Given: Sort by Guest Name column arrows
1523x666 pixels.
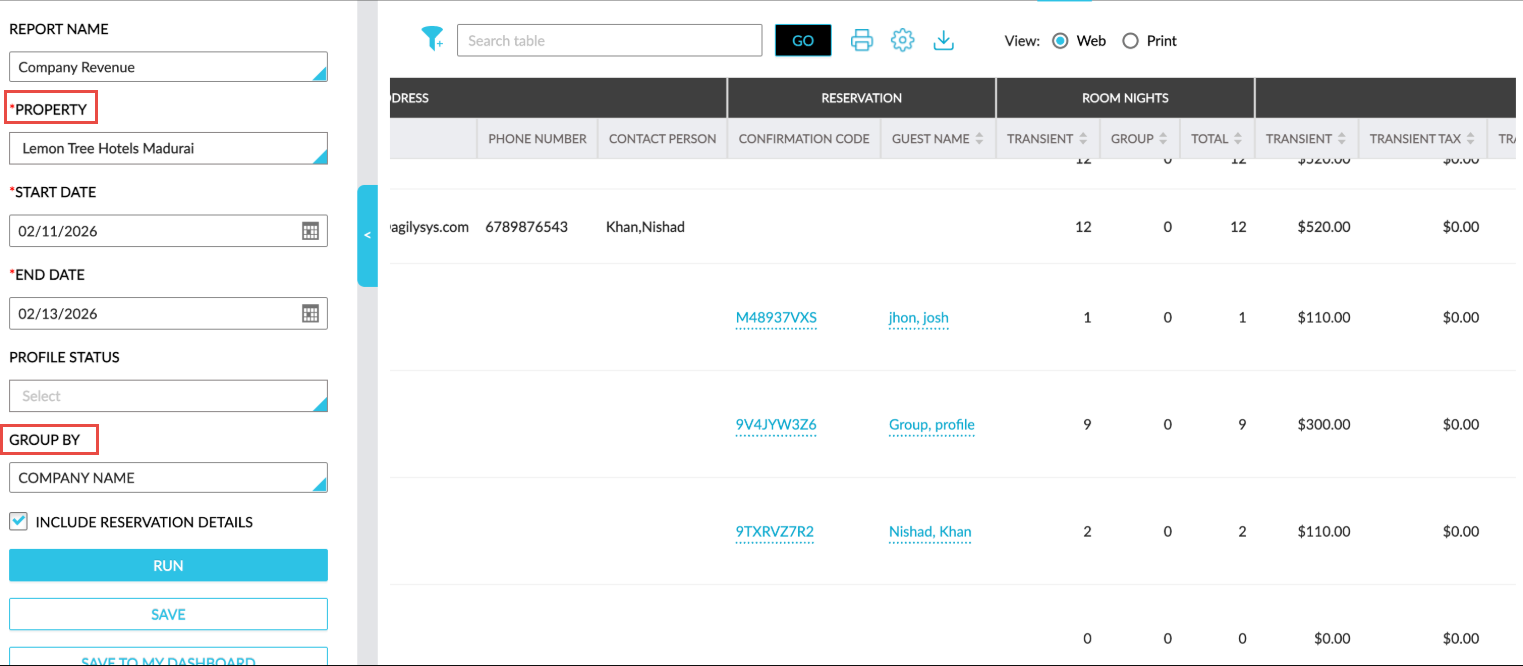Looking at the screenshot, I should [980, 139].
